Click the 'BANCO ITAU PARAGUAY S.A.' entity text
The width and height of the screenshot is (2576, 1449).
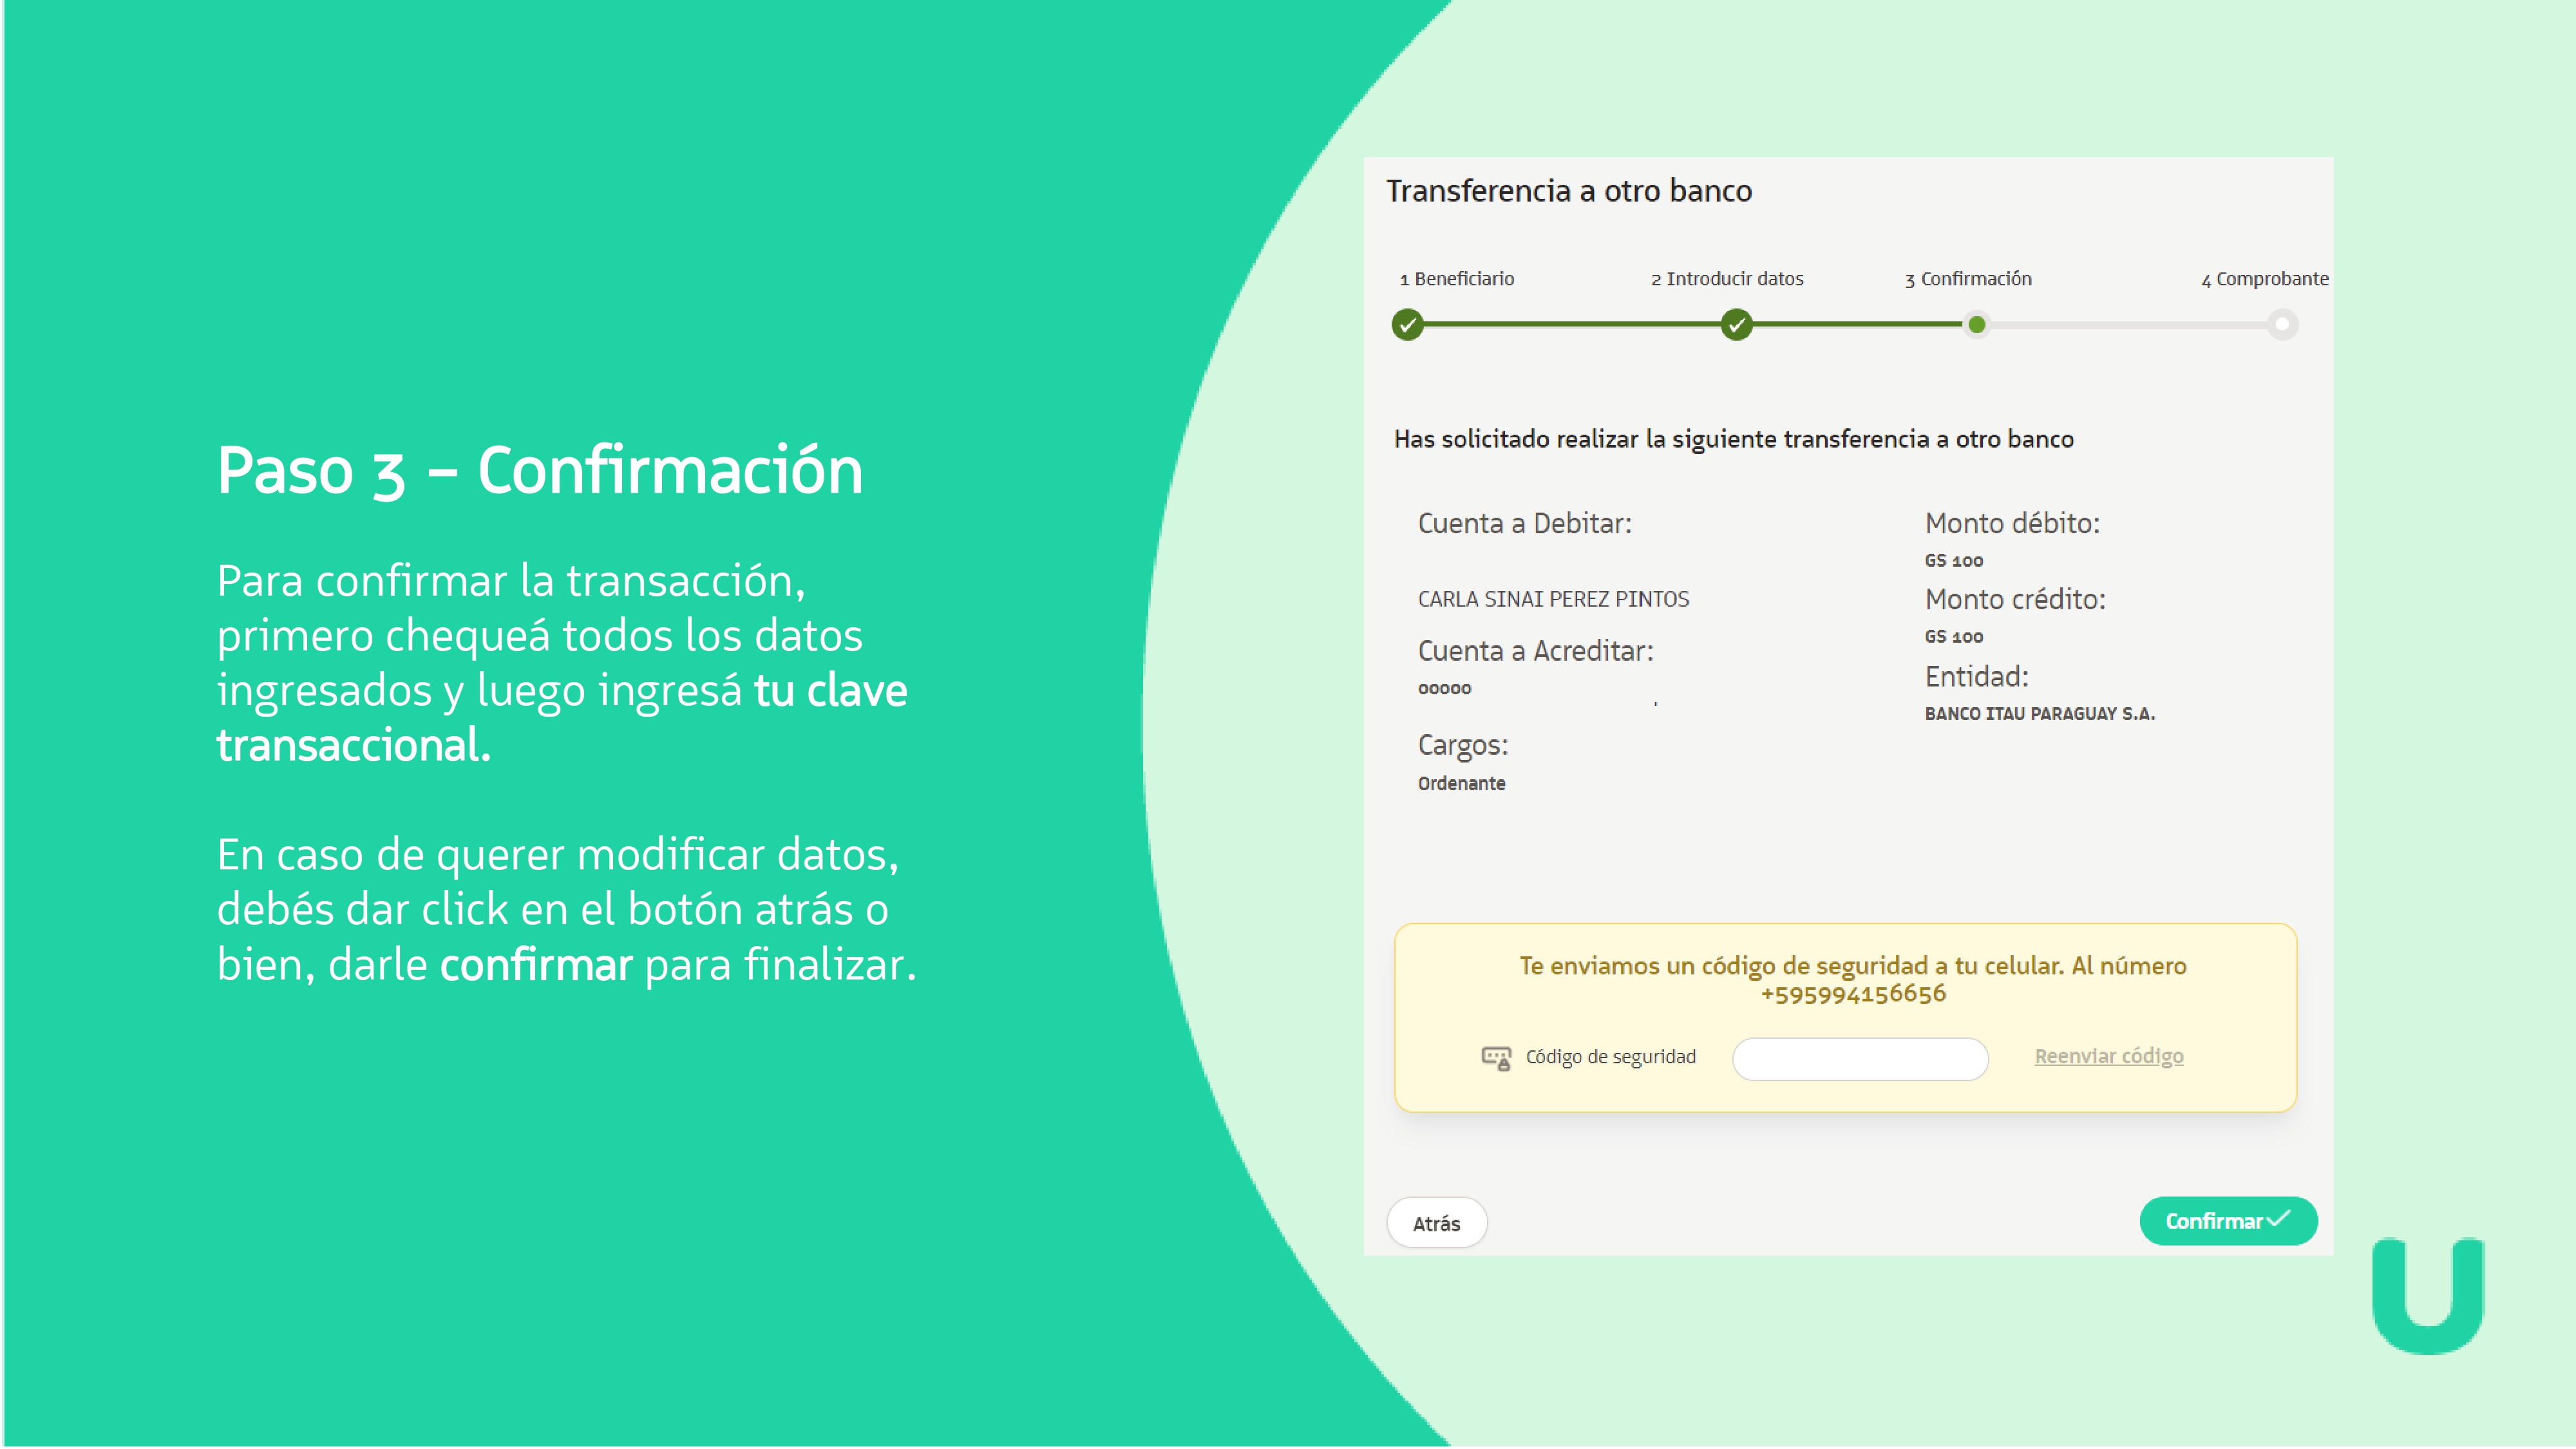point(2040,714)
